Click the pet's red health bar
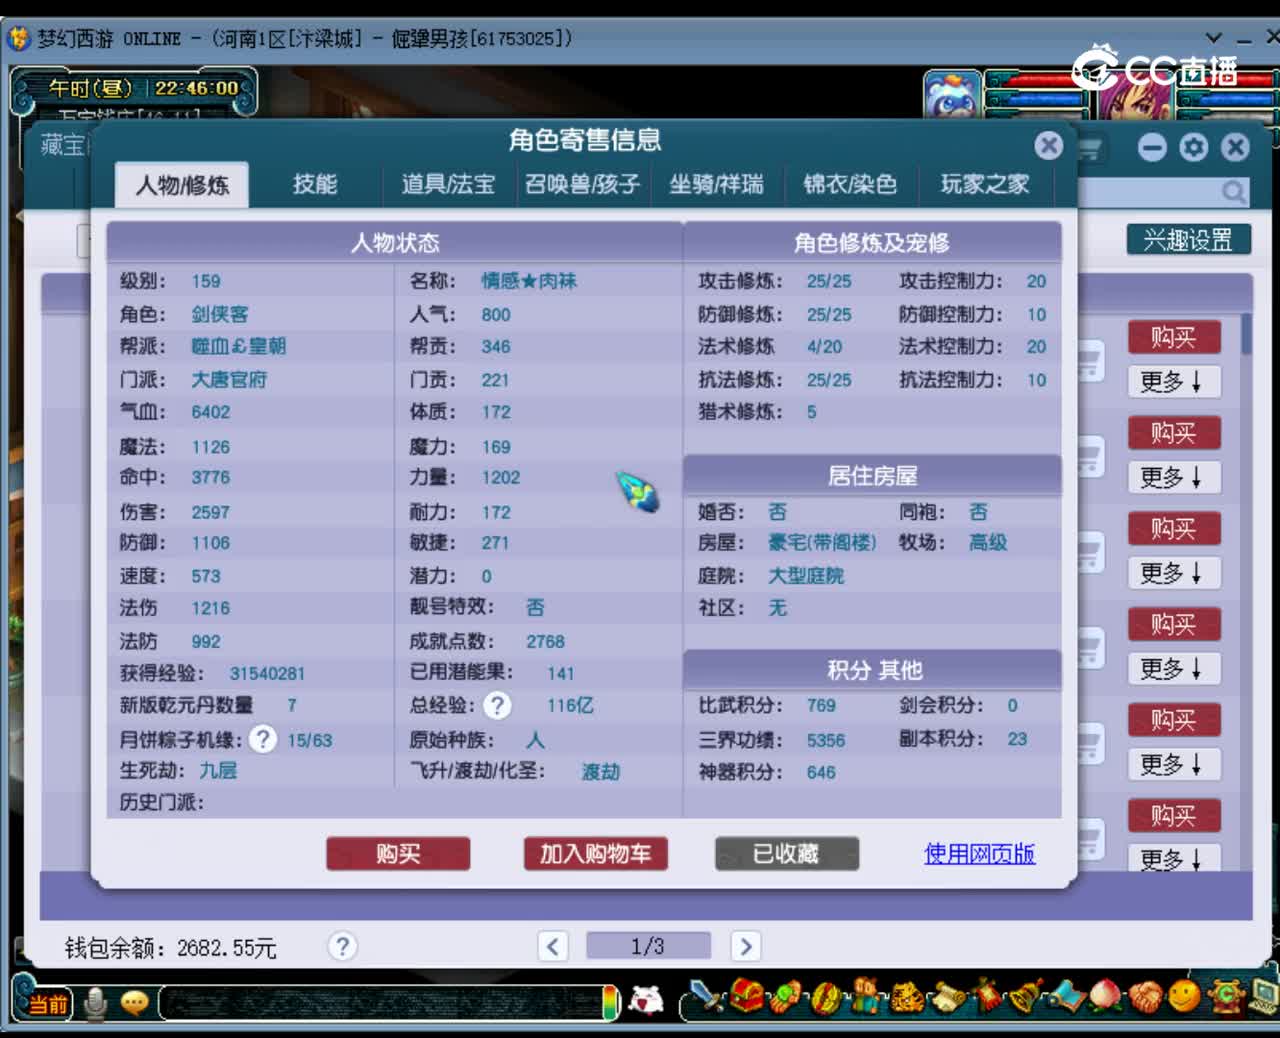1280x1038 pixels. pos(1034,79)
